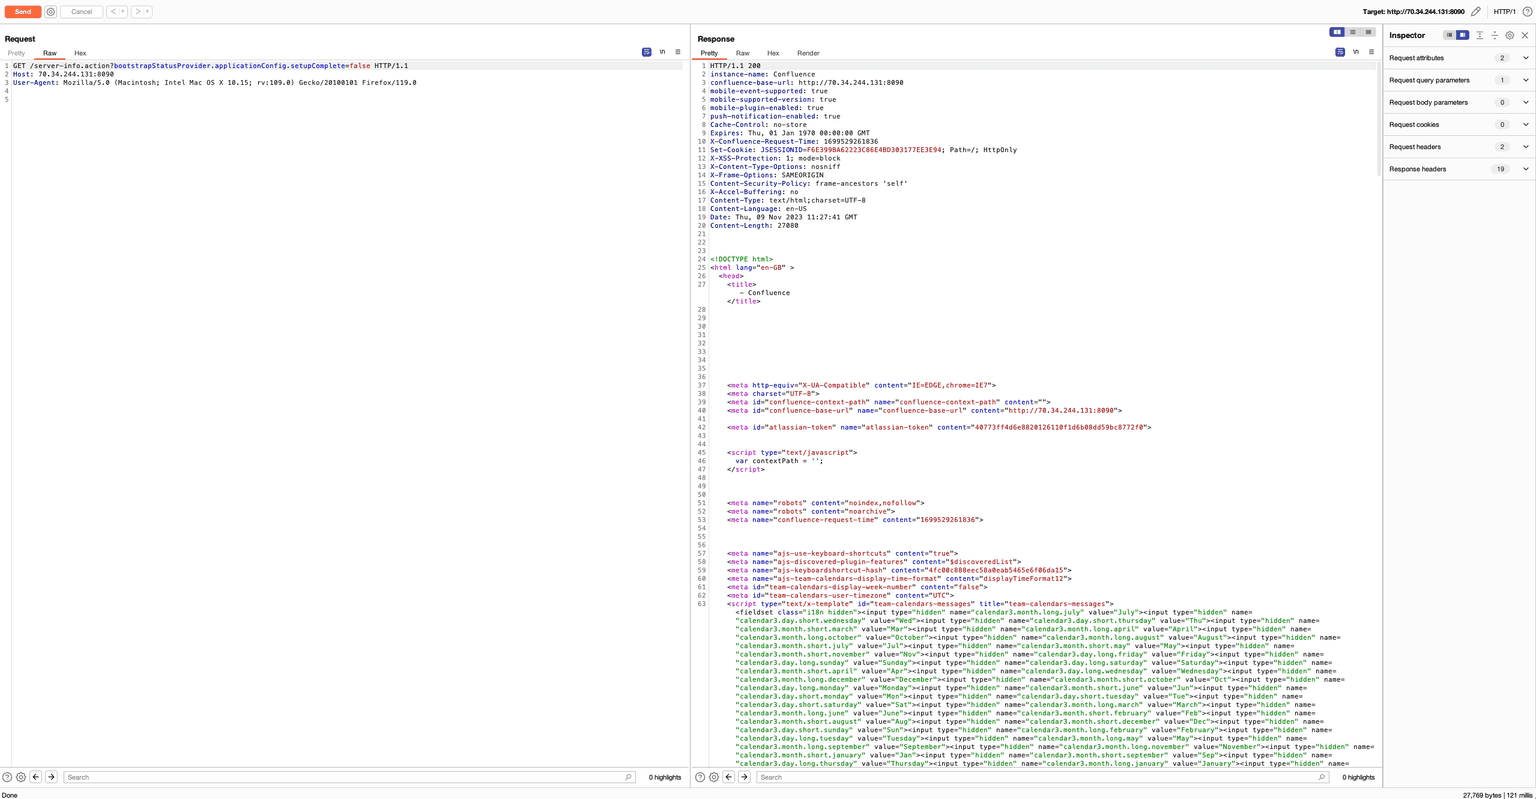Click help icon beside HTTP/1 label
Image resolution: width=1536 pixels, height=799 pixels.
coord(1526,12)
